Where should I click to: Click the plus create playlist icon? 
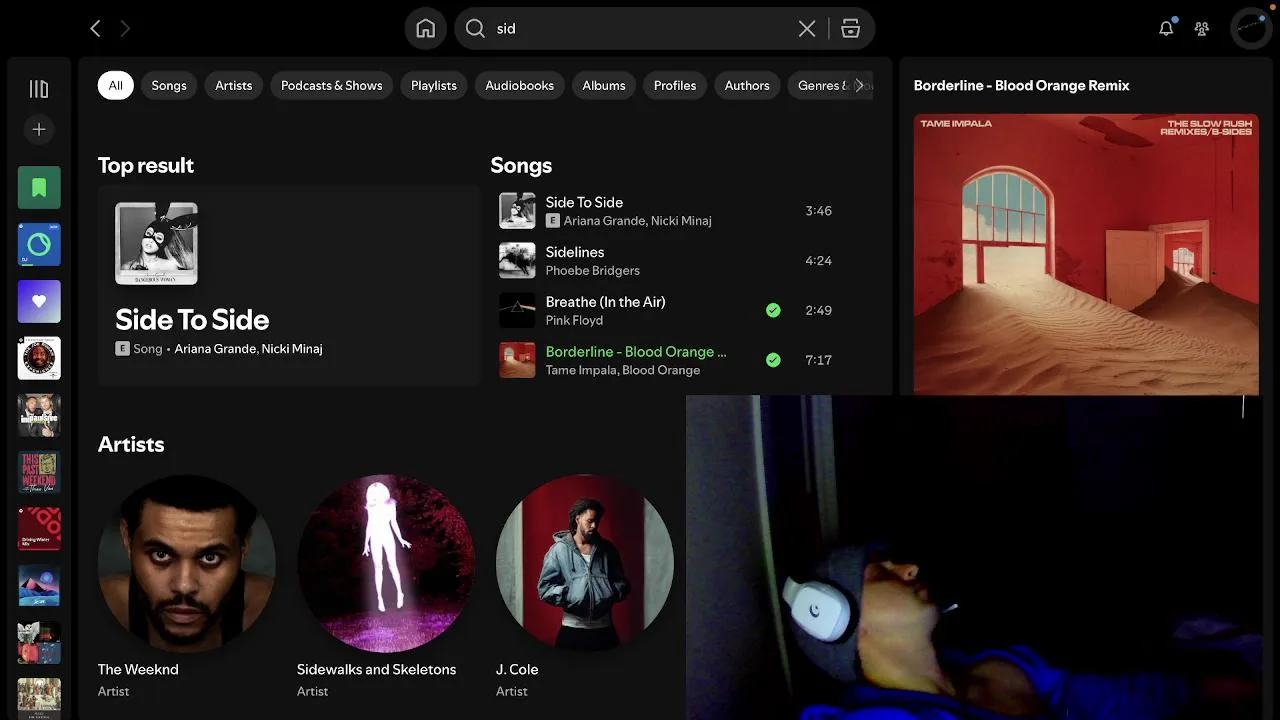(x=39, y=129)
